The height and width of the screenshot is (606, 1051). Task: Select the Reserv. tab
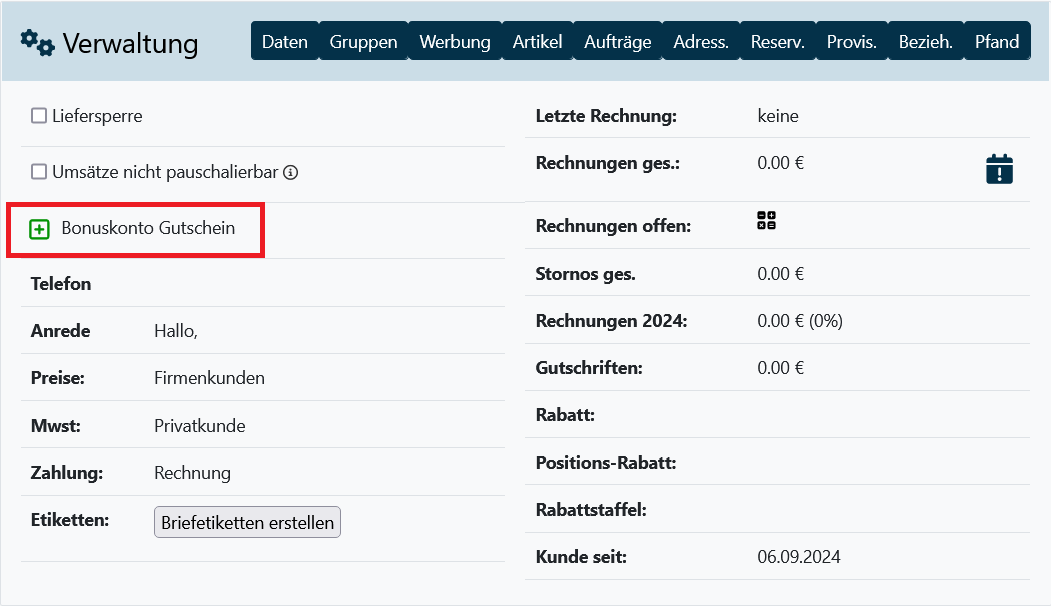click(x=778, y=42)
